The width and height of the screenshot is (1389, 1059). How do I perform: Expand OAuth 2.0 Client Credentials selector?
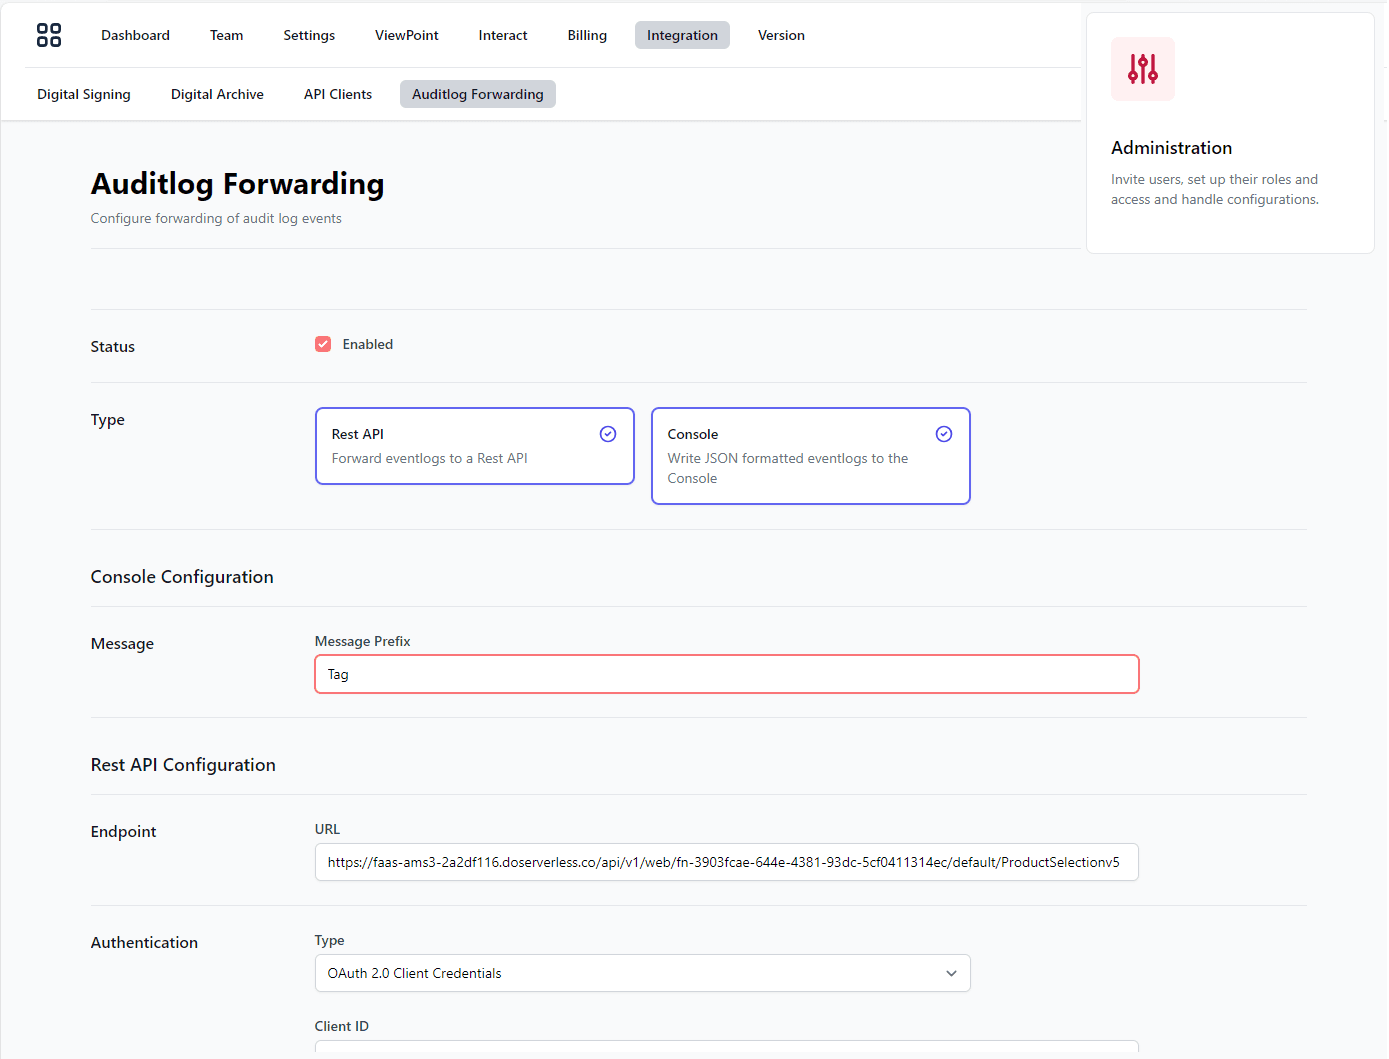[x=642, y=972]
